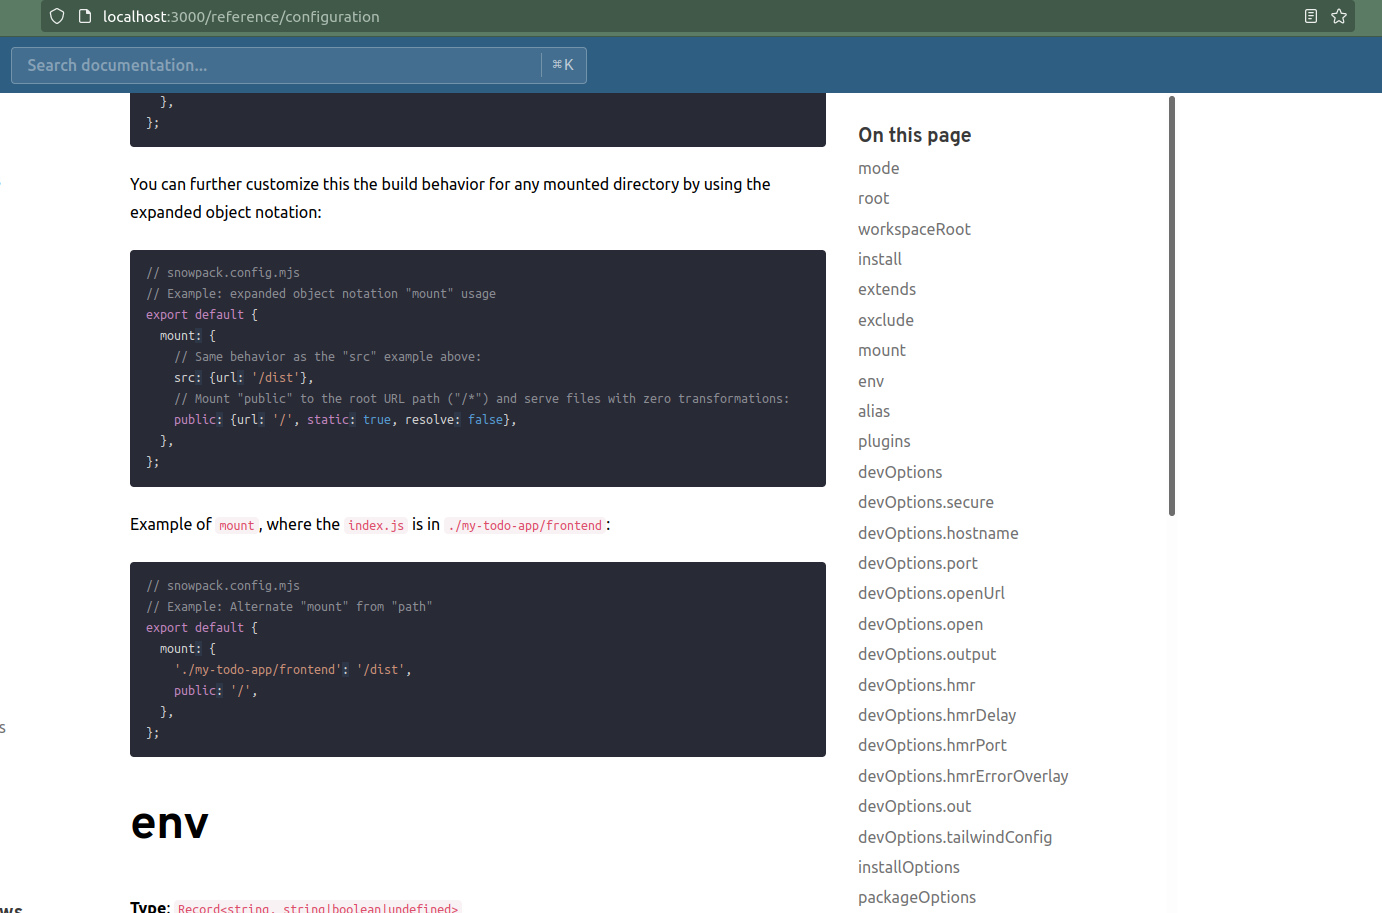Open the plugins reference link
Viewport: 1382px width, 913px height.
(x=884, y=440)
